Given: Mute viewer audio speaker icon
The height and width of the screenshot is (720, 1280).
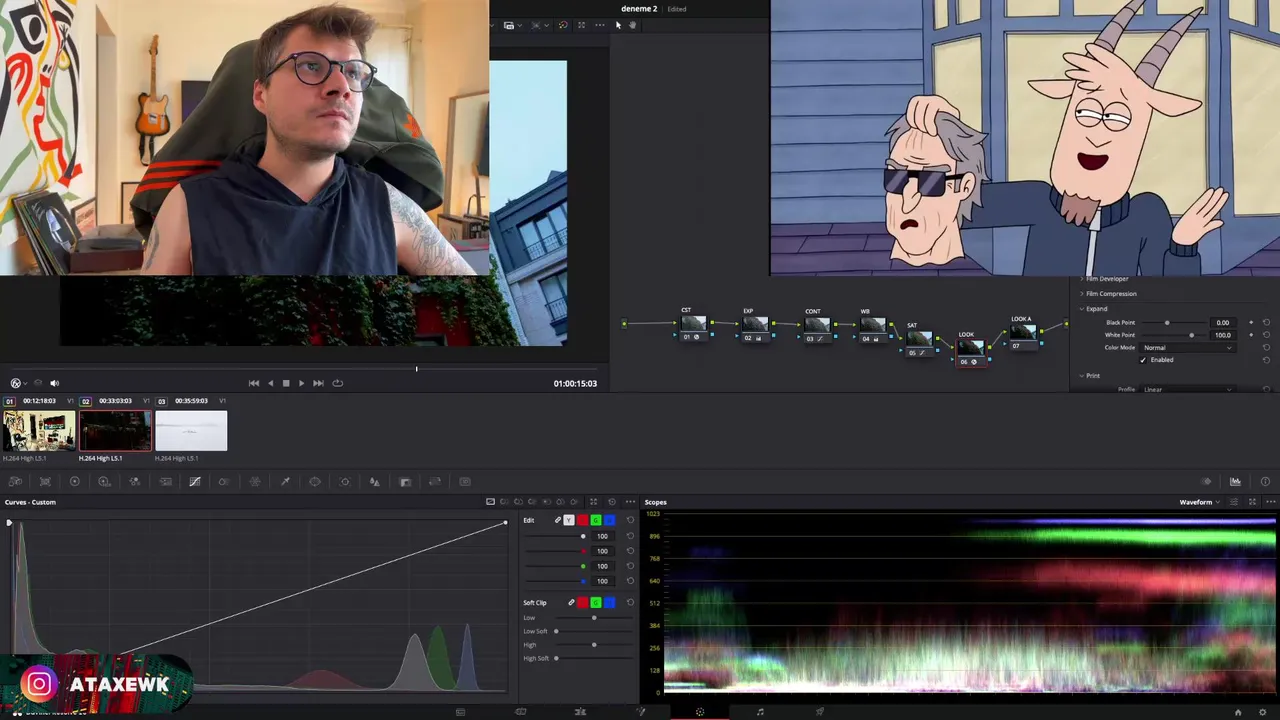Looking at the screenshot, I should click(54, 383).
